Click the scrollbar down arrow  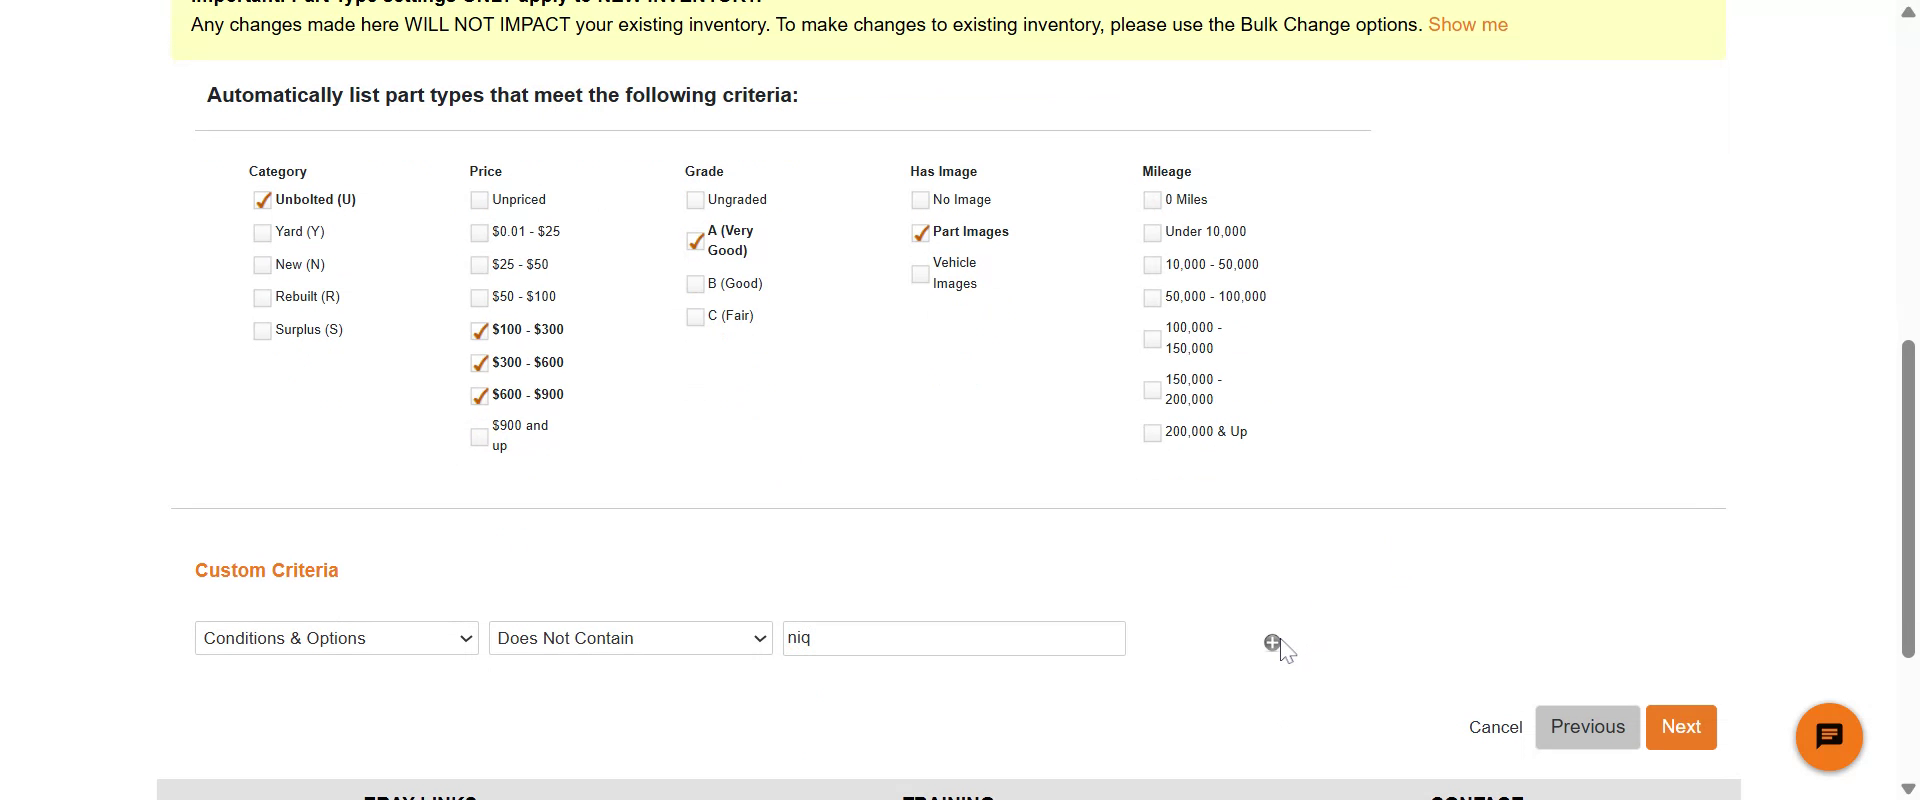click(x=1908, y=788)
